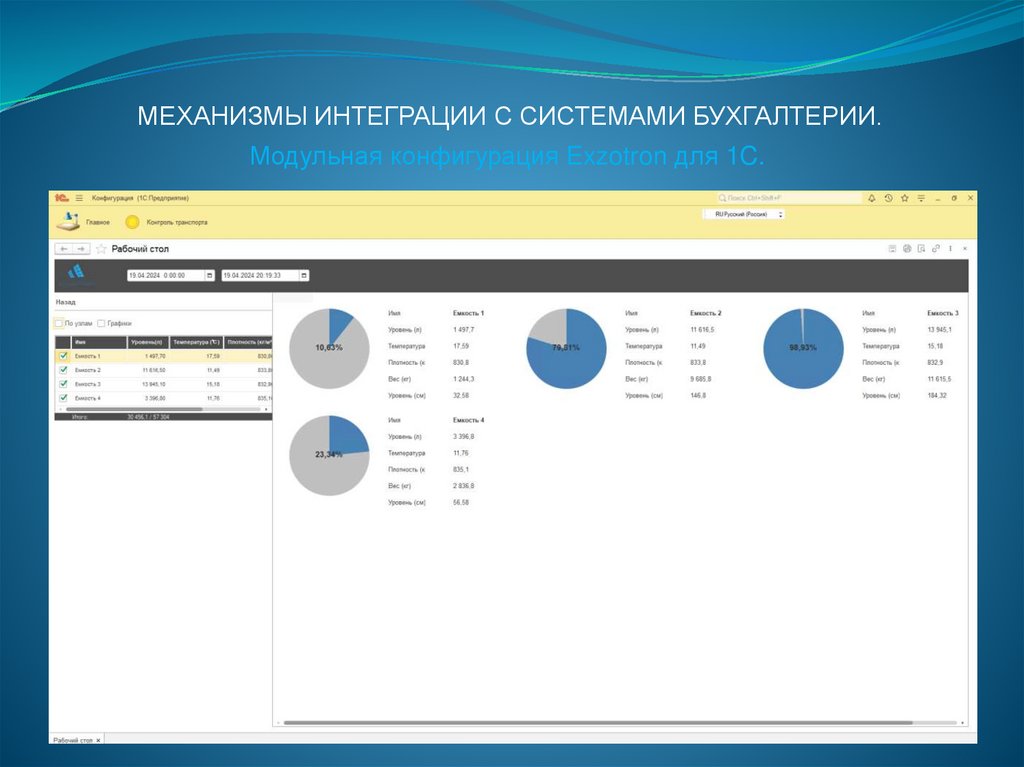Uncheck the Емкость 4 row checkbox
This screenshot has width=1024, height=767.
tap(63, 398)
